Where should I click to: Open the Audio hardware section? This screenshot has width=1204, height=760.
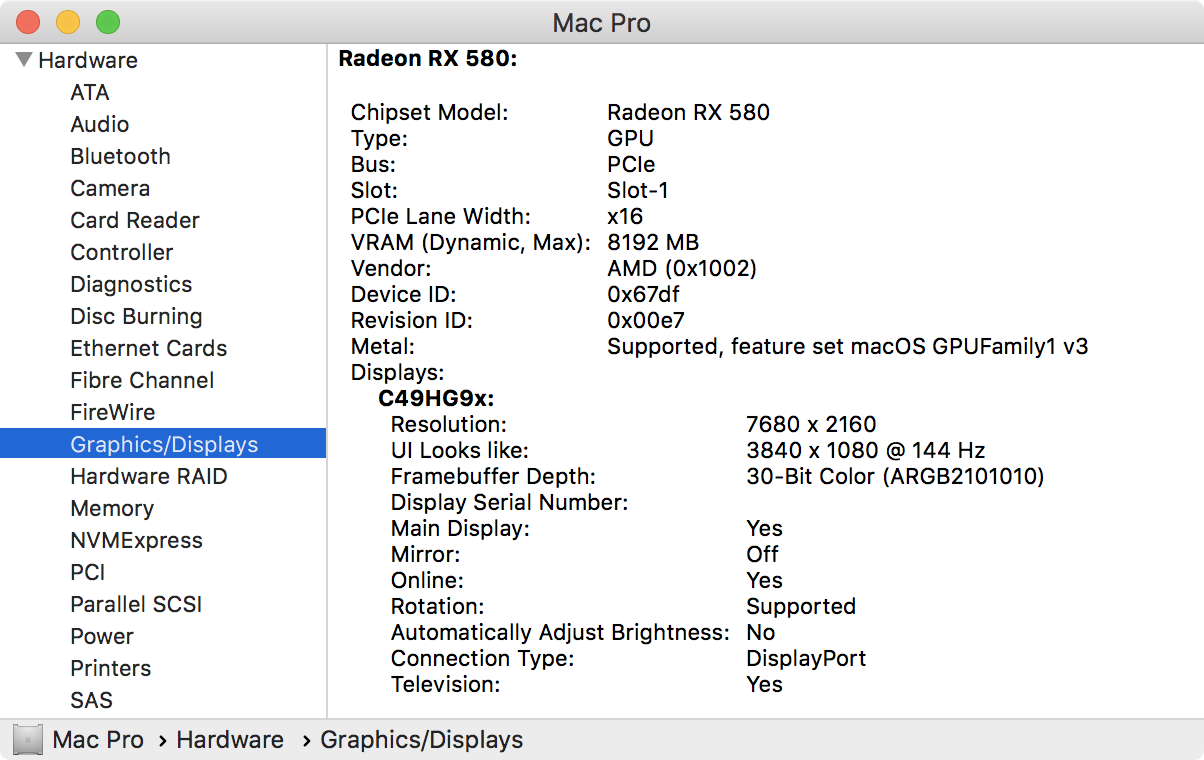(100, 124)
